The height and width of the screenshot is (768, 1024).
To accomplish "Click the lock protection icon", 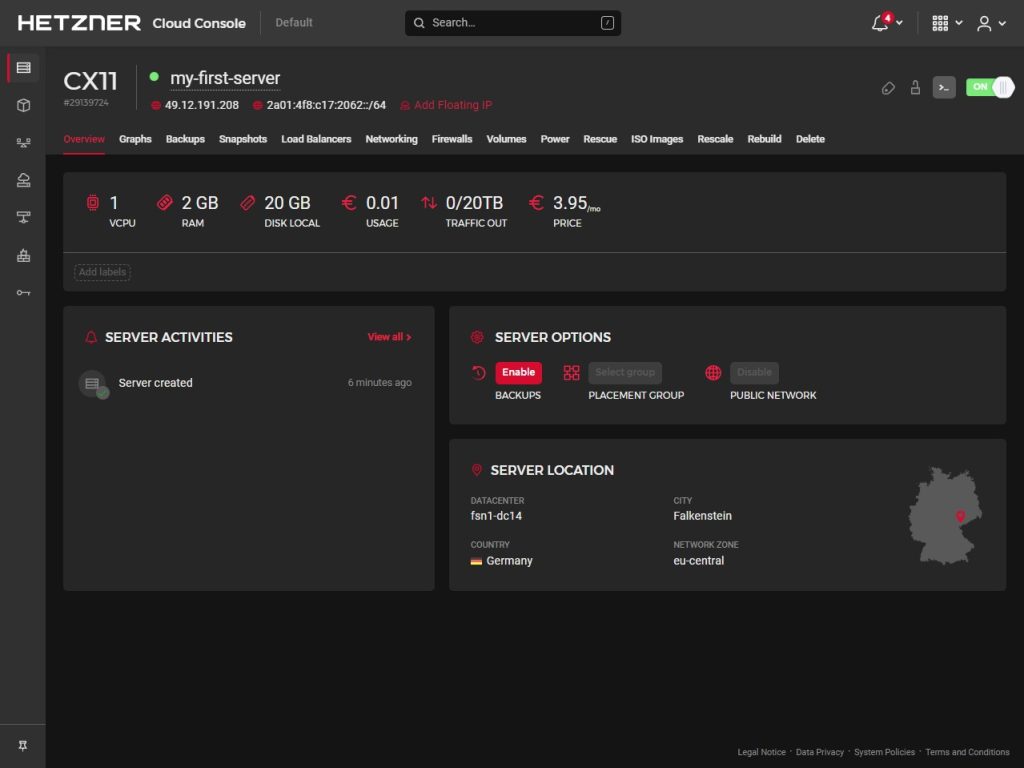I will pyautogui.click(x=915, y=88).
